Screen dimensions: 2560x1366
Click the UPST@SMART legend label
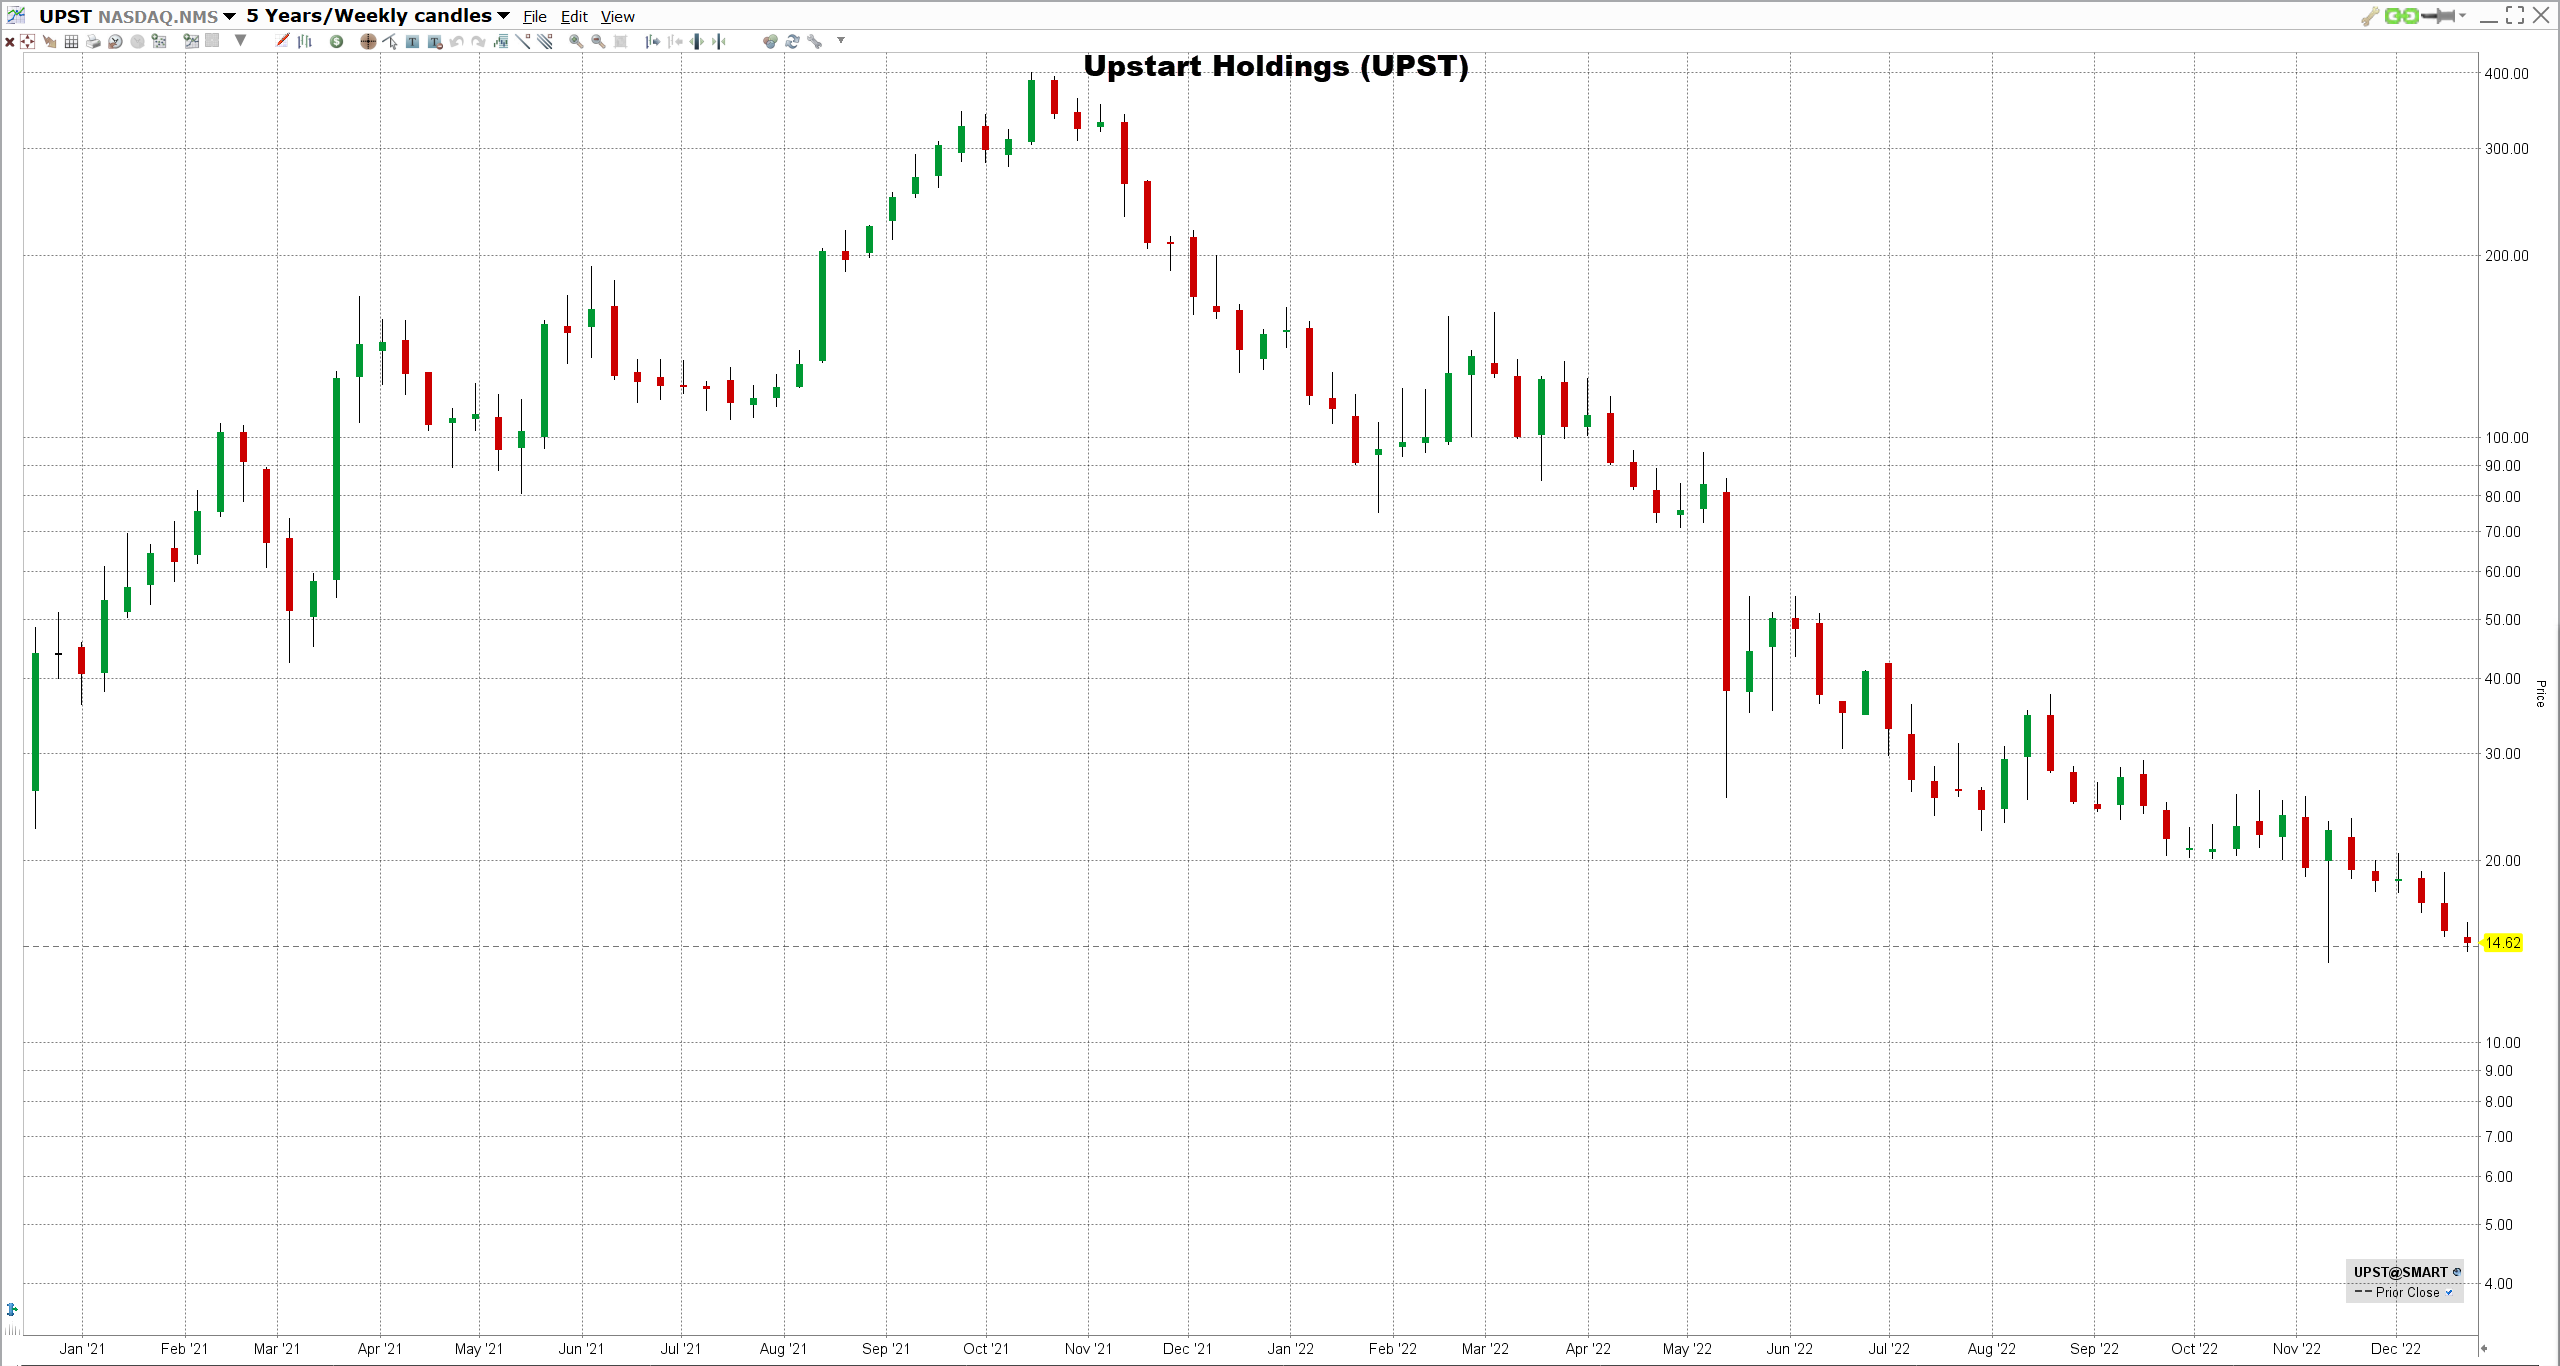pyautogui.click(x=2400, y=1272)
